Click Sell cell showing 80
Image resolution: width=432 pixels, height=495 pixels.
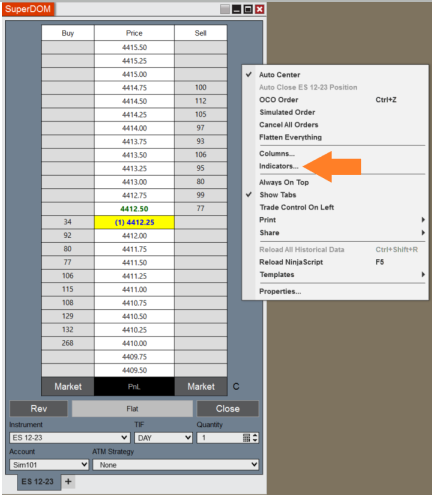(201, 182)
